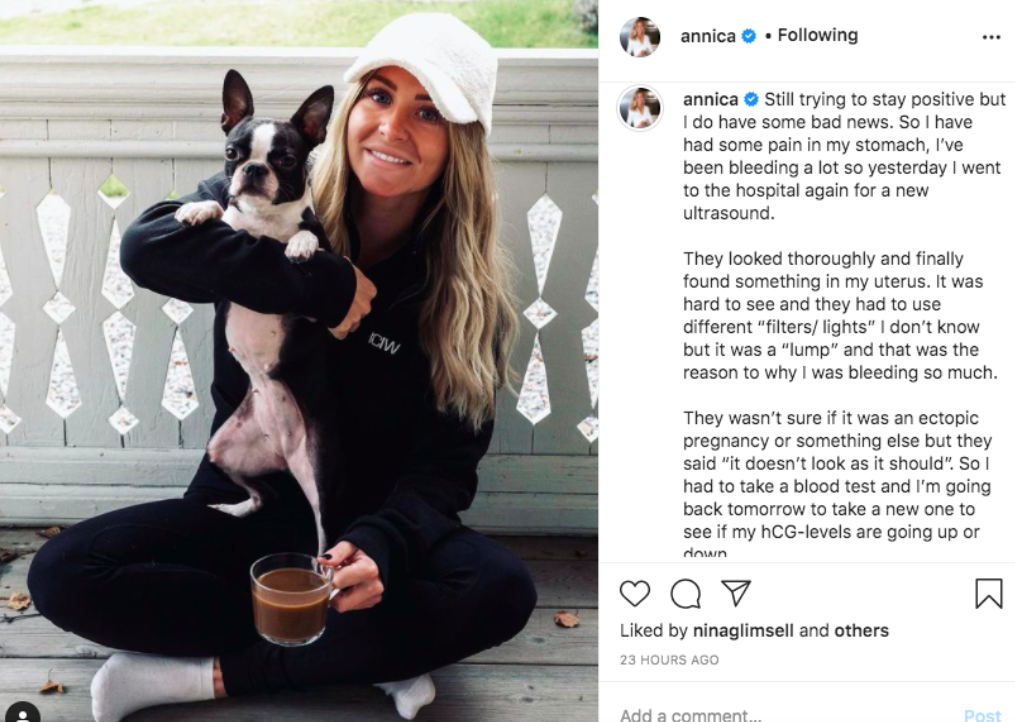Click the photo of woman with dog
Screen dimensions: 1015x722
[x=299, y=361]
